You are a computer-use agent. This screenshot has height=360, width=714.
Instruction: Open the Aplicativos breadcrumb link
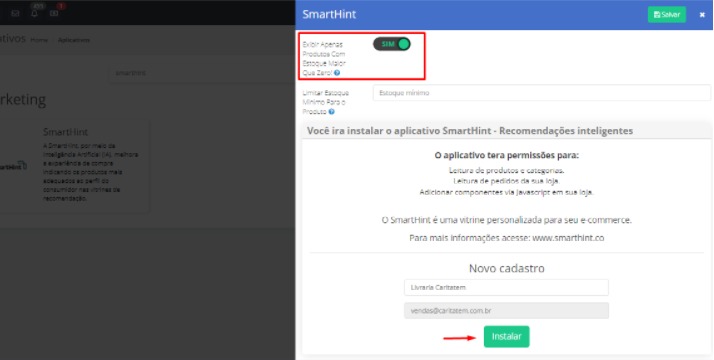[74, 40]
